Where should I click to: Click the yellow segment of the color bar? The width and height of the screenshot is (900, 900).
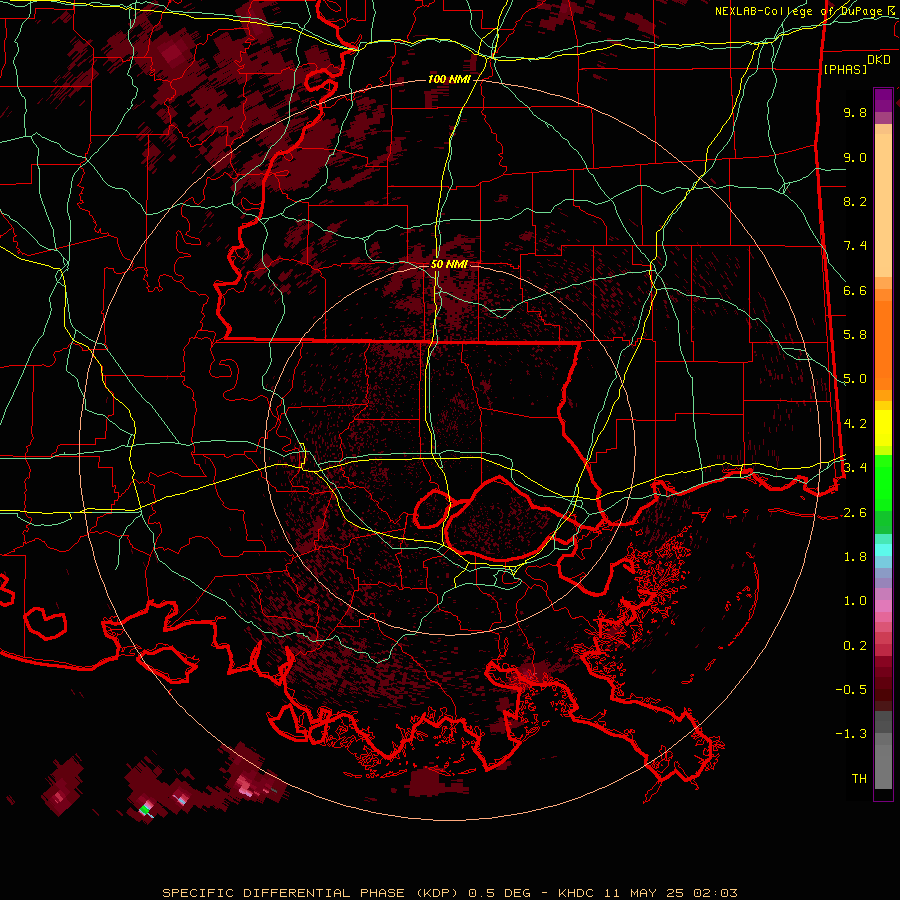coord(883,428)
